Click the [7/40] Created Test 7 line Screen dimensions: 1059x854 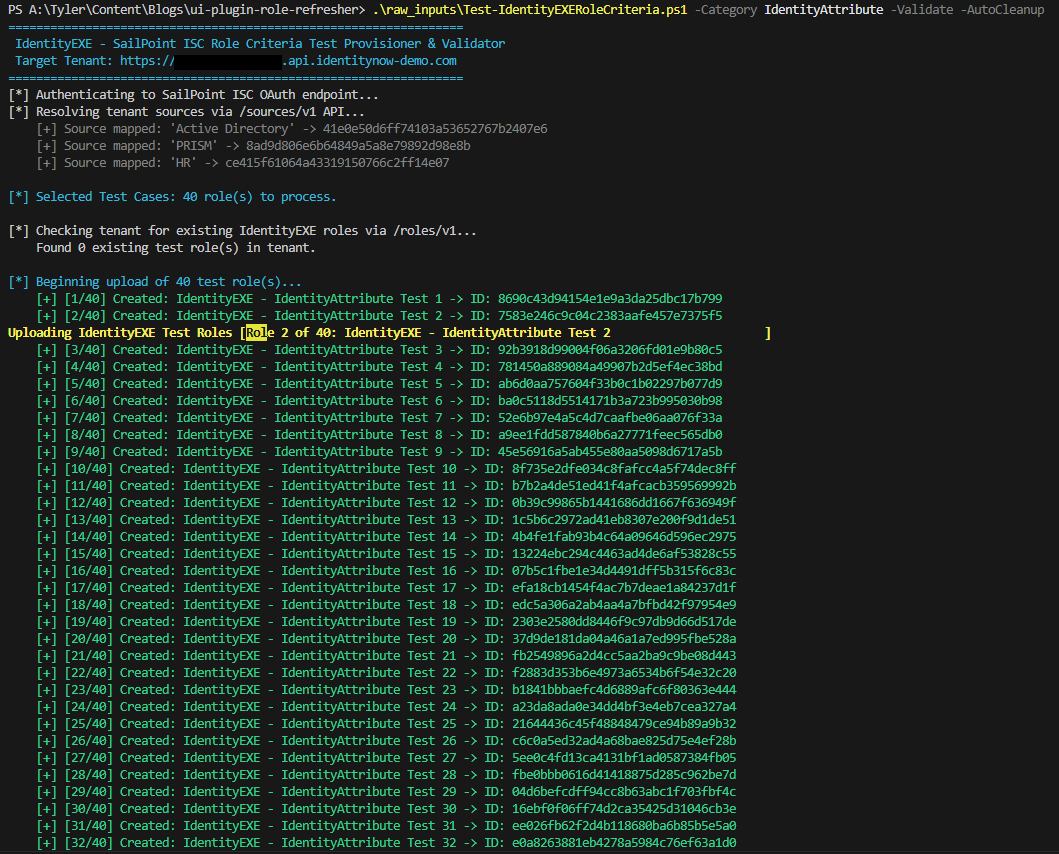[380, 418]
